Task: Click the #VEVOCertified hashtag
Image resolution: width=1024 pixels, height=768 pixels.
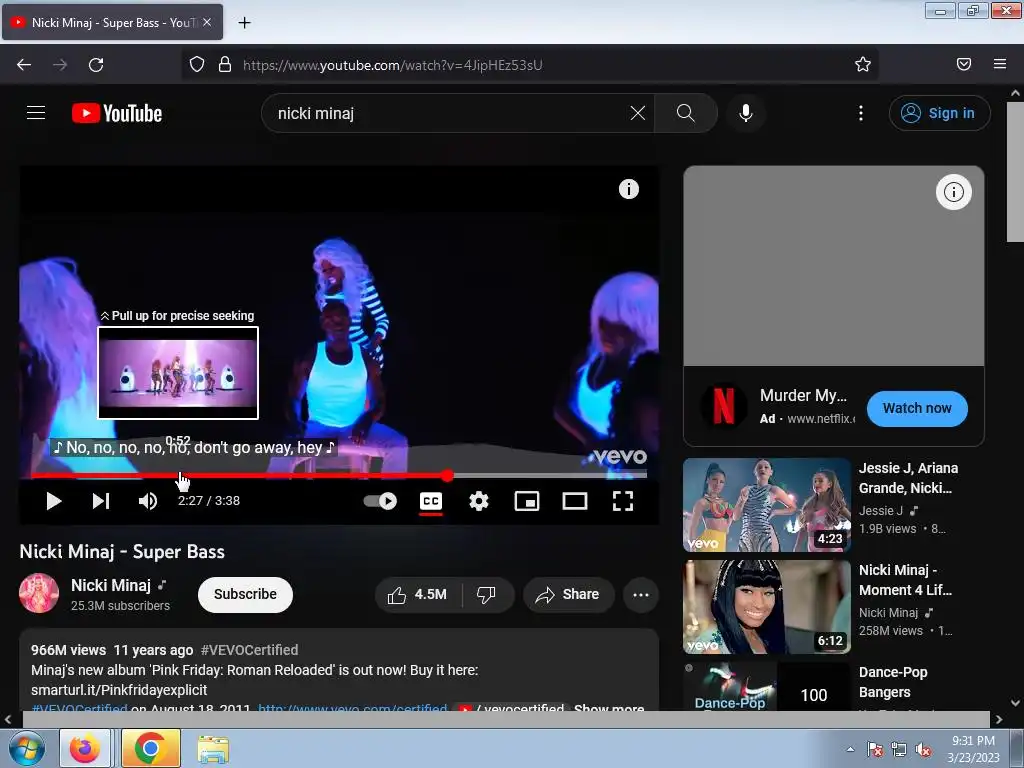Action: [x=249, y=650]
